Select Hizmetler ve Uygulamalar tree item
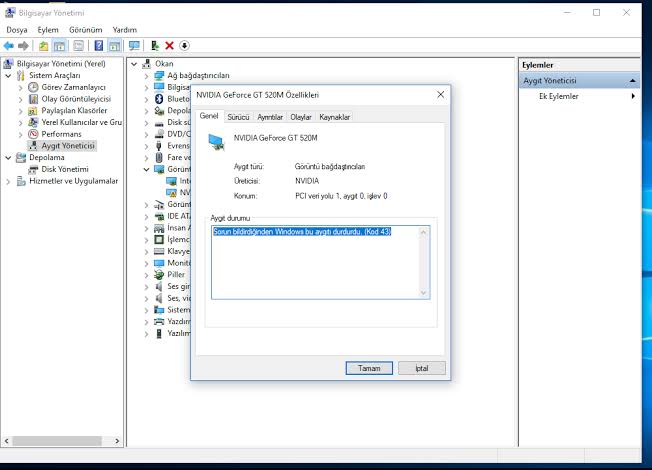This screenshot has height=470, width=652. click(74, 181)
